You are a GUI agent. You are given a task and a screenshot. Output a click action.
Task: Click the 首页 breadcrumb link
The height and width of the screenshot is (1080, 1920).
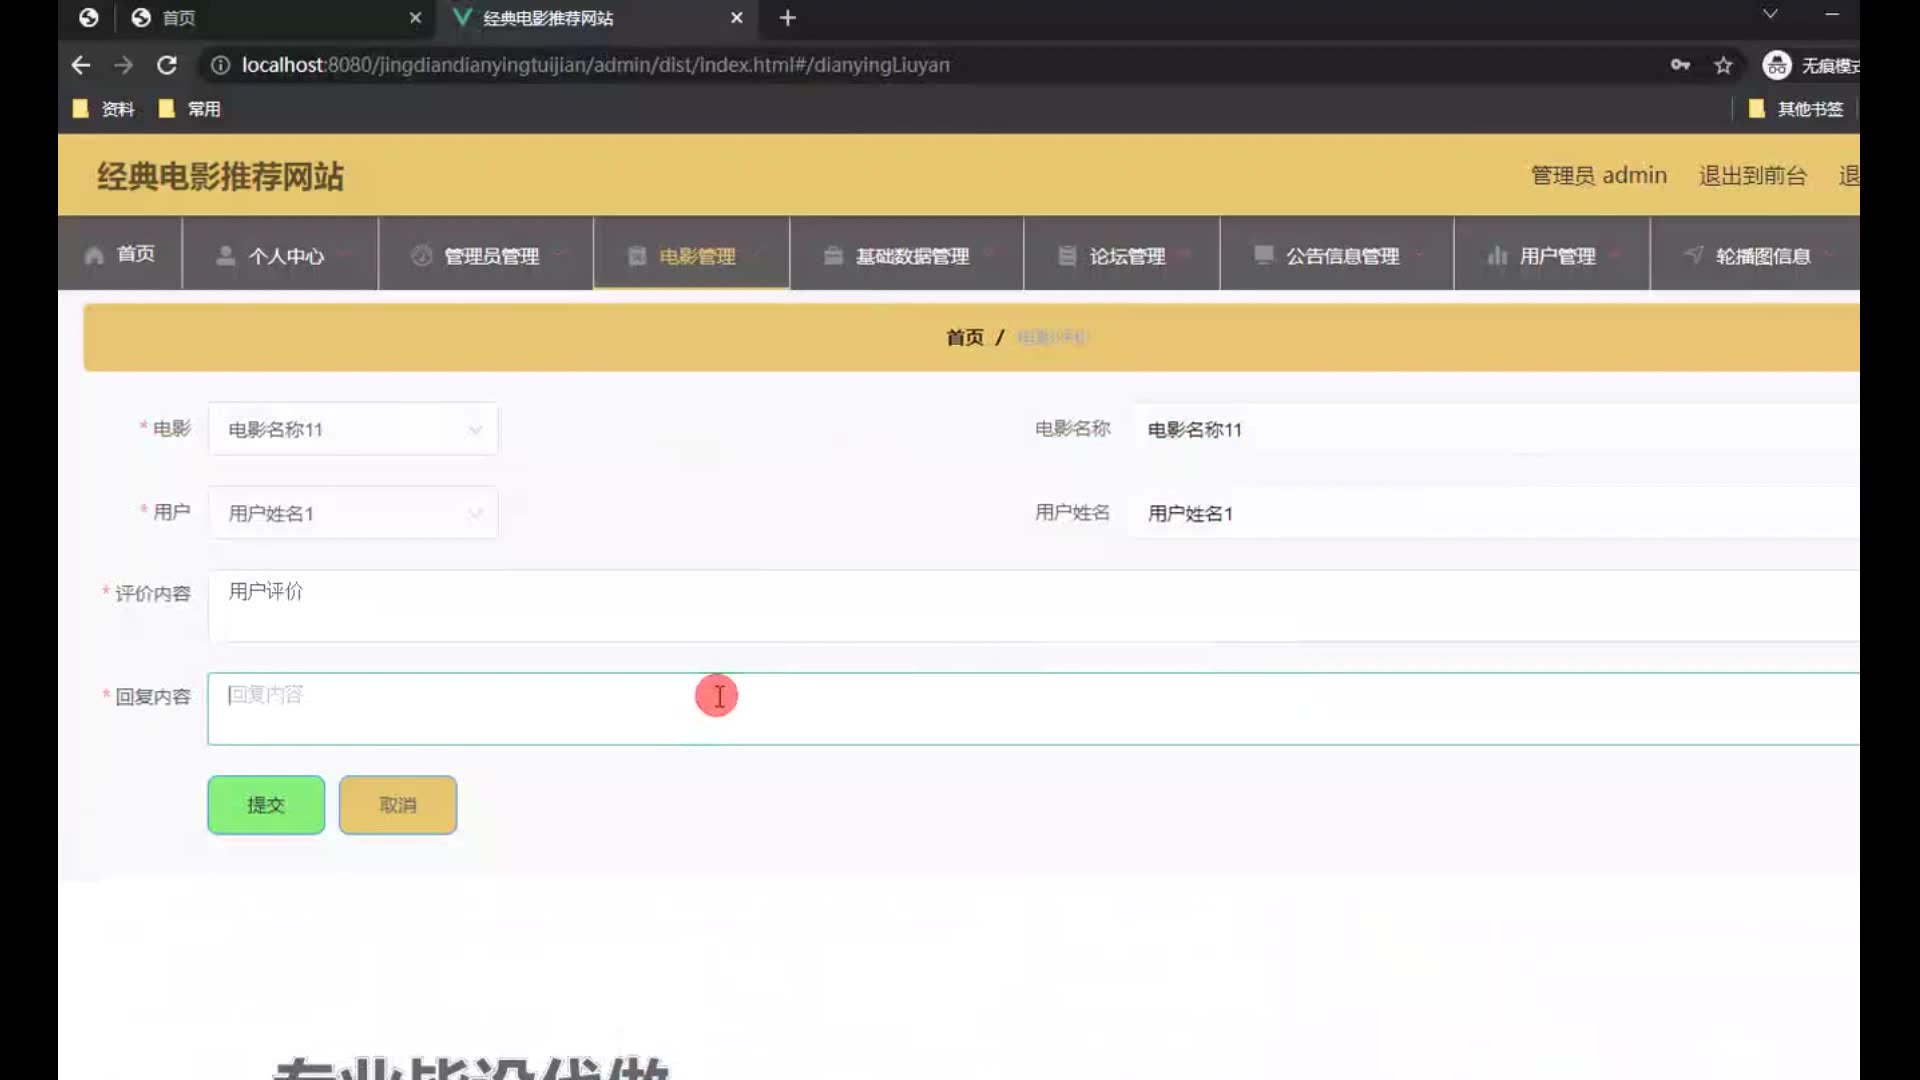coord(964,338)
